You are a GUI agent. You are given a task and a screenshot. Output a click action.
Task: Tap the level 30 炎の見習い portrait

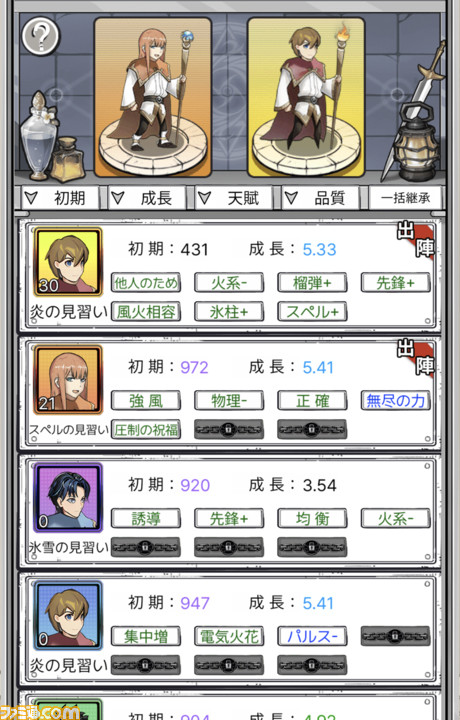(x=68, y=262)
